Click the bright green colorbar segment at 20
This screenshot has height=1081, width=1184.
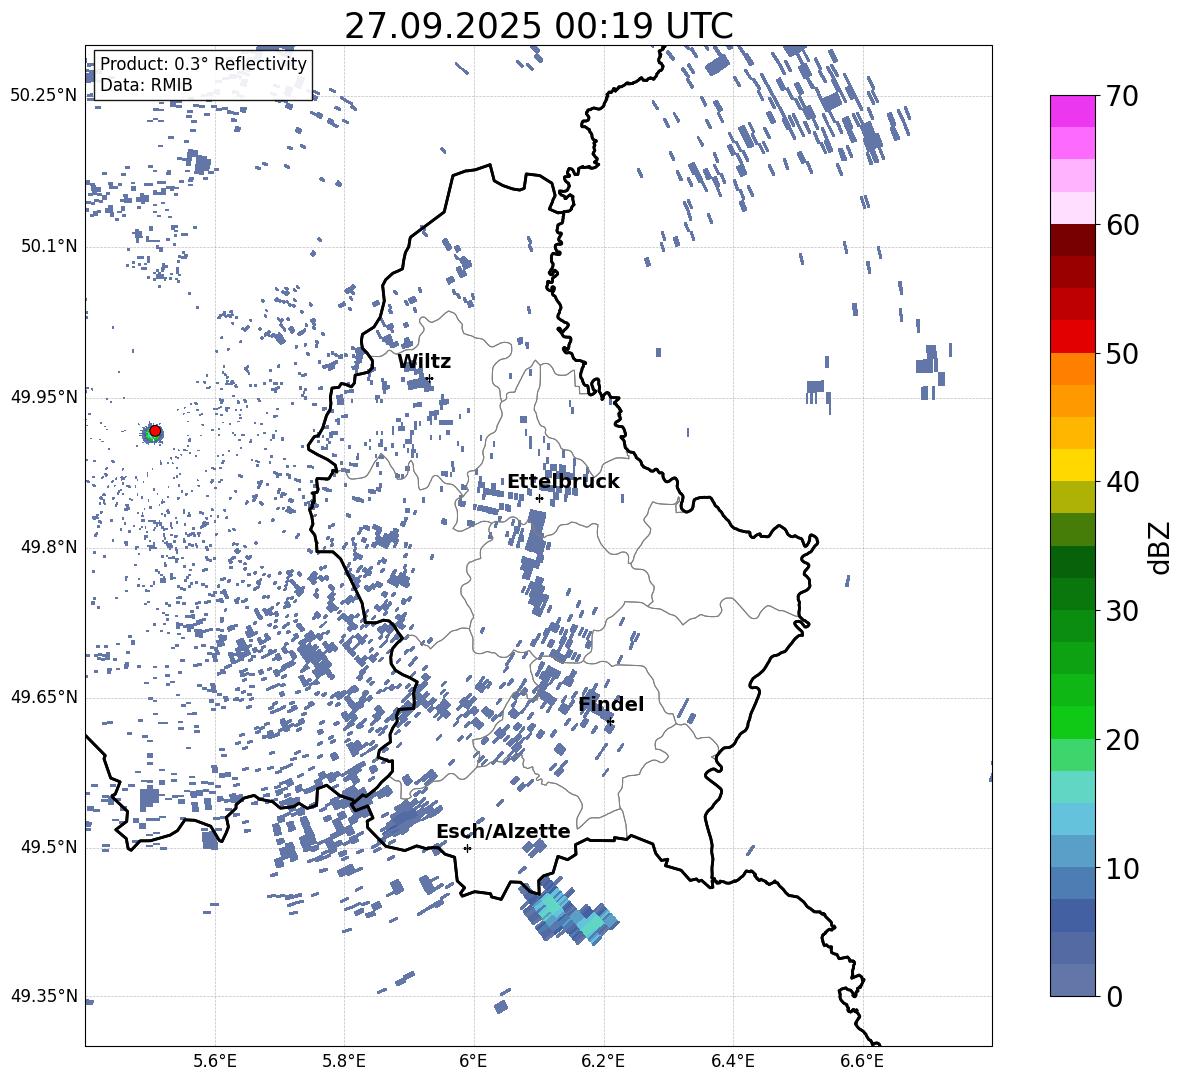tap(1072, 722)
